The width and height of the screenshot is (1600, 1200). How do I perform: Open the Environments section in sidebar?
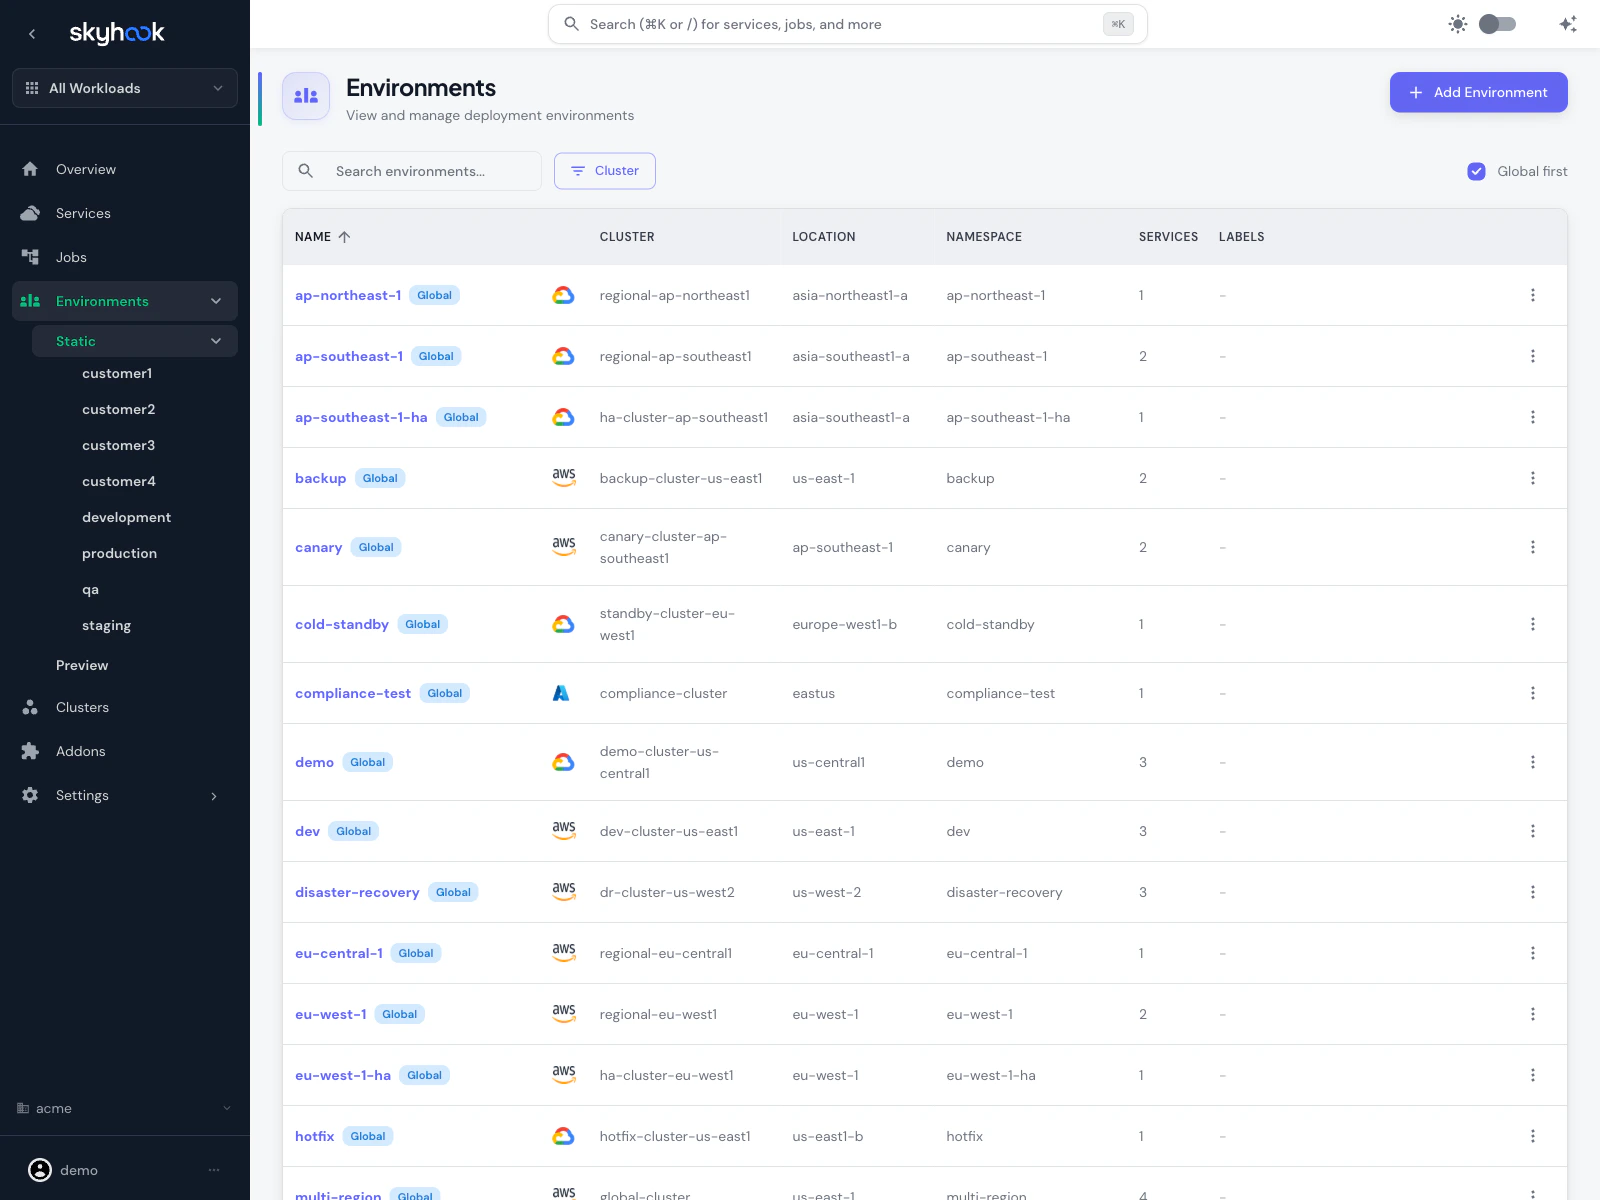pos(101,301)
